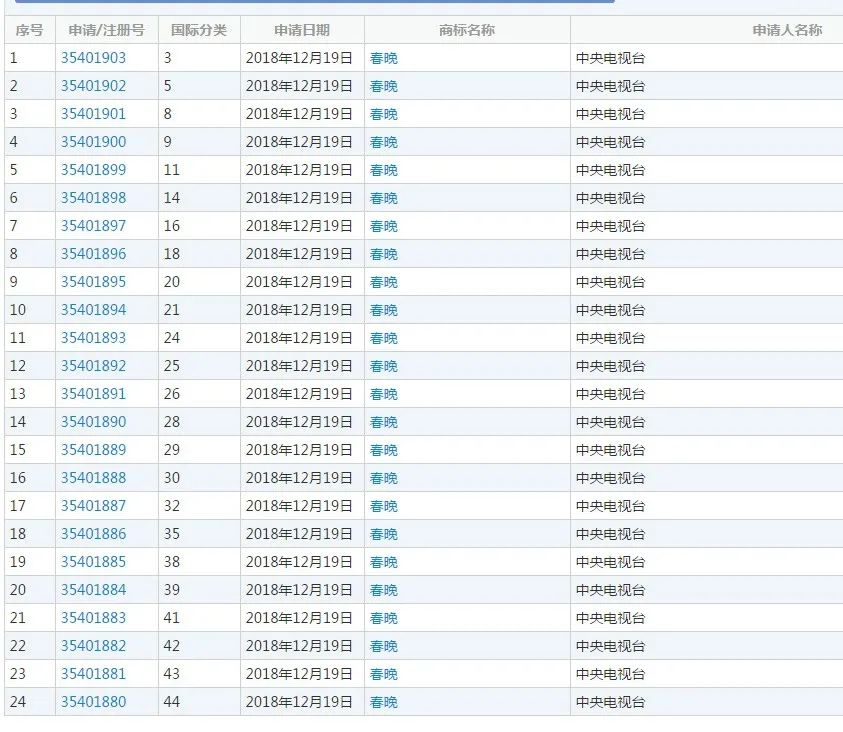The width and height of the screenshot is (843, 732).
Task: Open application number 35401883
Action: [x=93, y=618]
